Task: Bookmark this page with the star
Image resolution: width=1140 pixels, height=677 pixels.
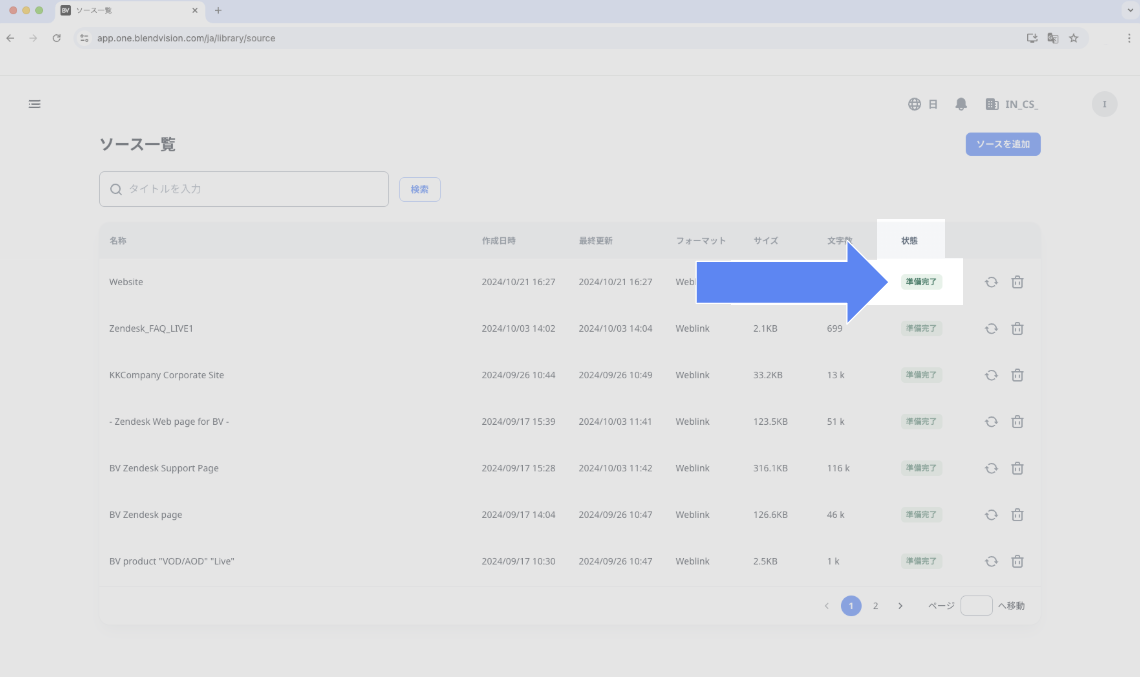Action: (x=1073, y=38)
